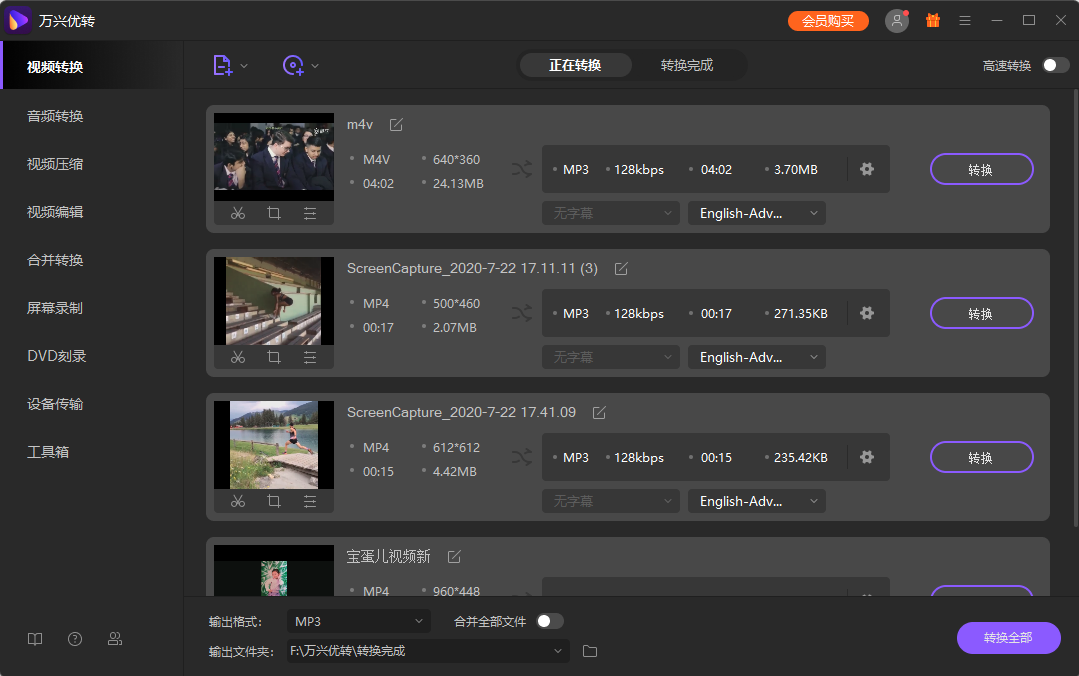Open help via the question mark icon
1079x676 pixels.
[75, 638]
